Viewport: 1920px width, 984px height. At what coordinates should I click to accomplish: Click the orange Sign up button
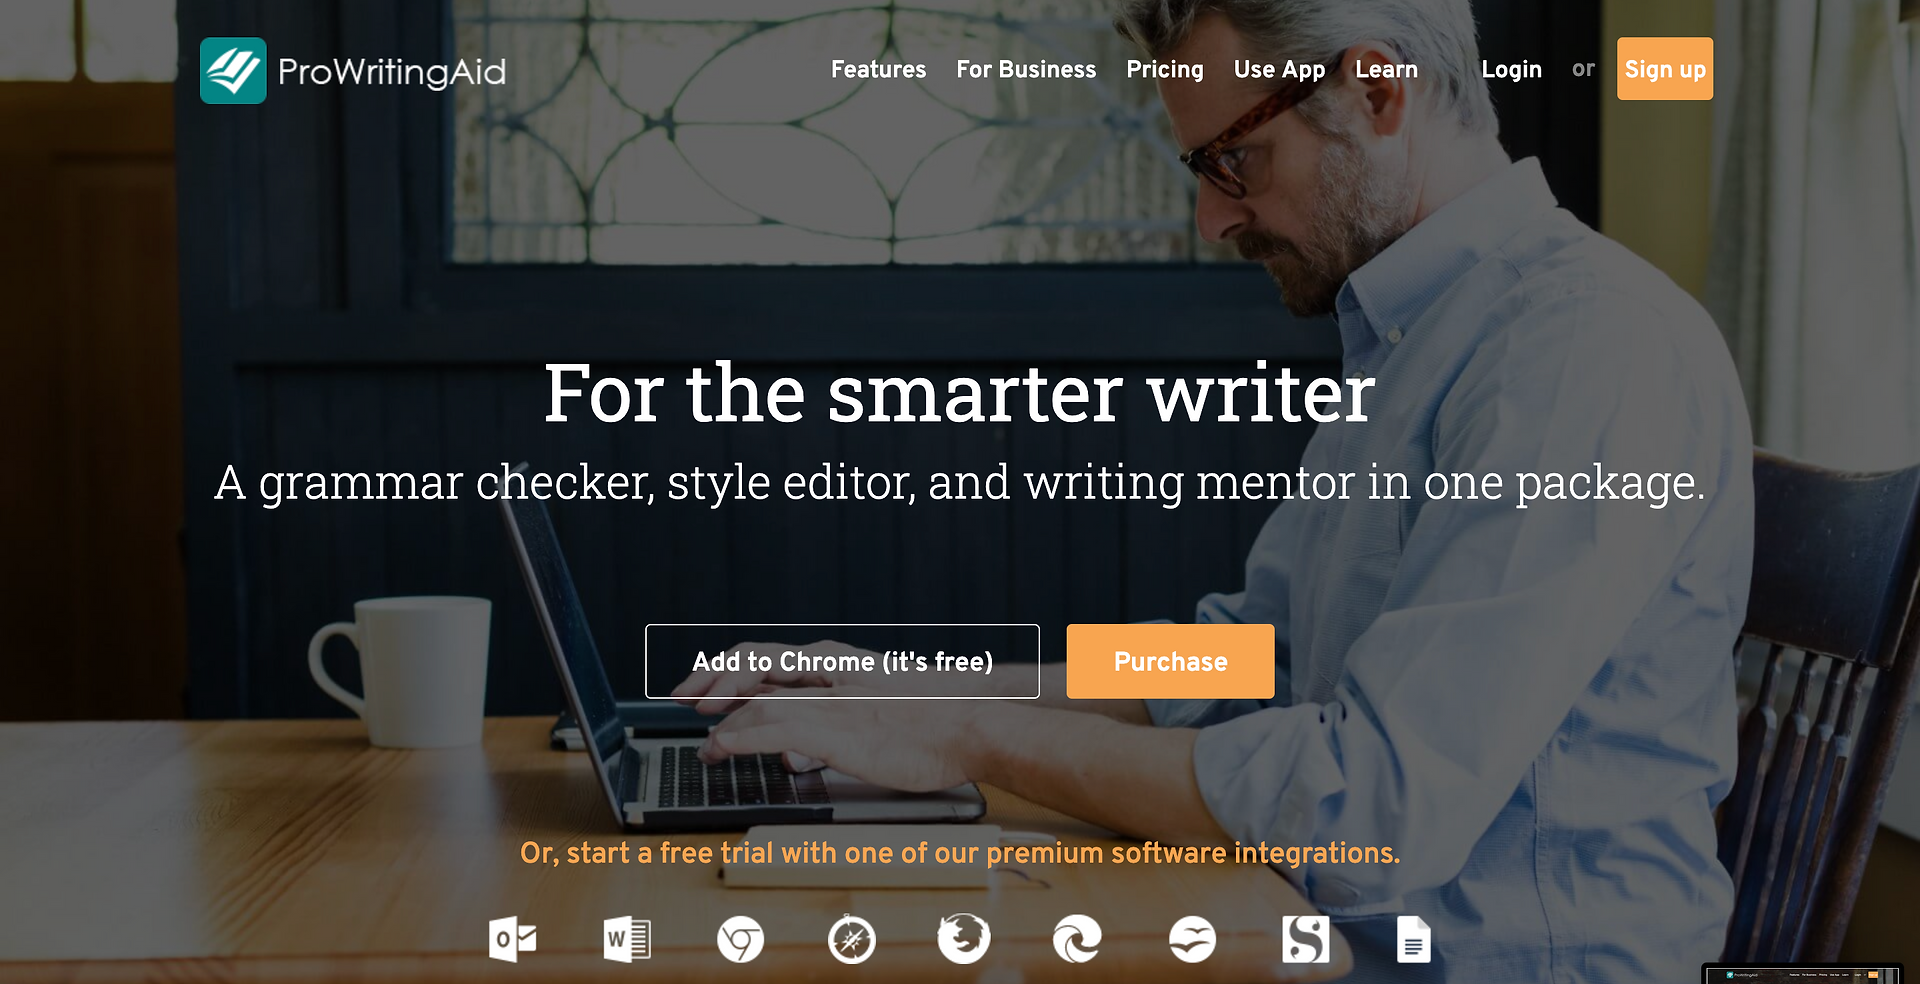coord(1665,68)
